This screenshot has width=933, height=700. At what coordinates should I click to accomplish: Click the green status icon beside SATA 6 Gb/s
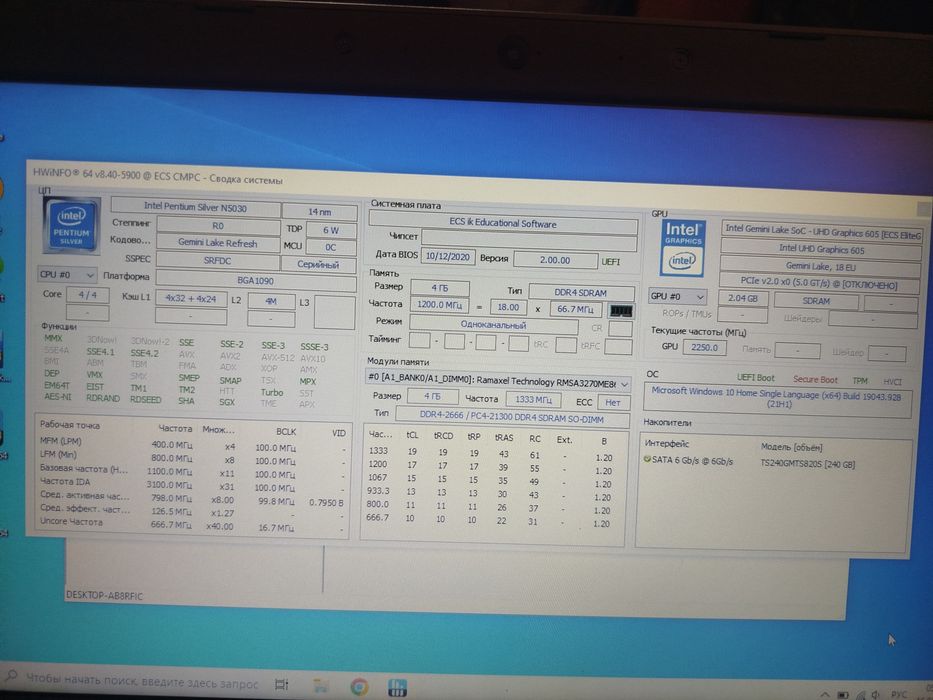(x=647, y=460)
